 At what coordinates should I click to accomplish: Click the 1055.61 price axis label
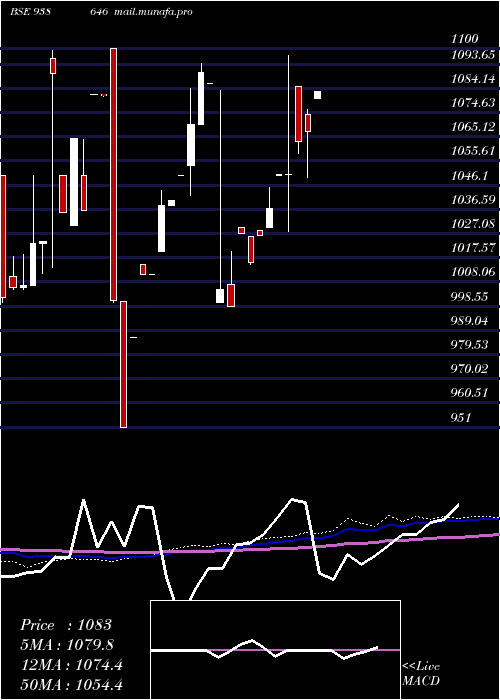[x=473, y=151]
